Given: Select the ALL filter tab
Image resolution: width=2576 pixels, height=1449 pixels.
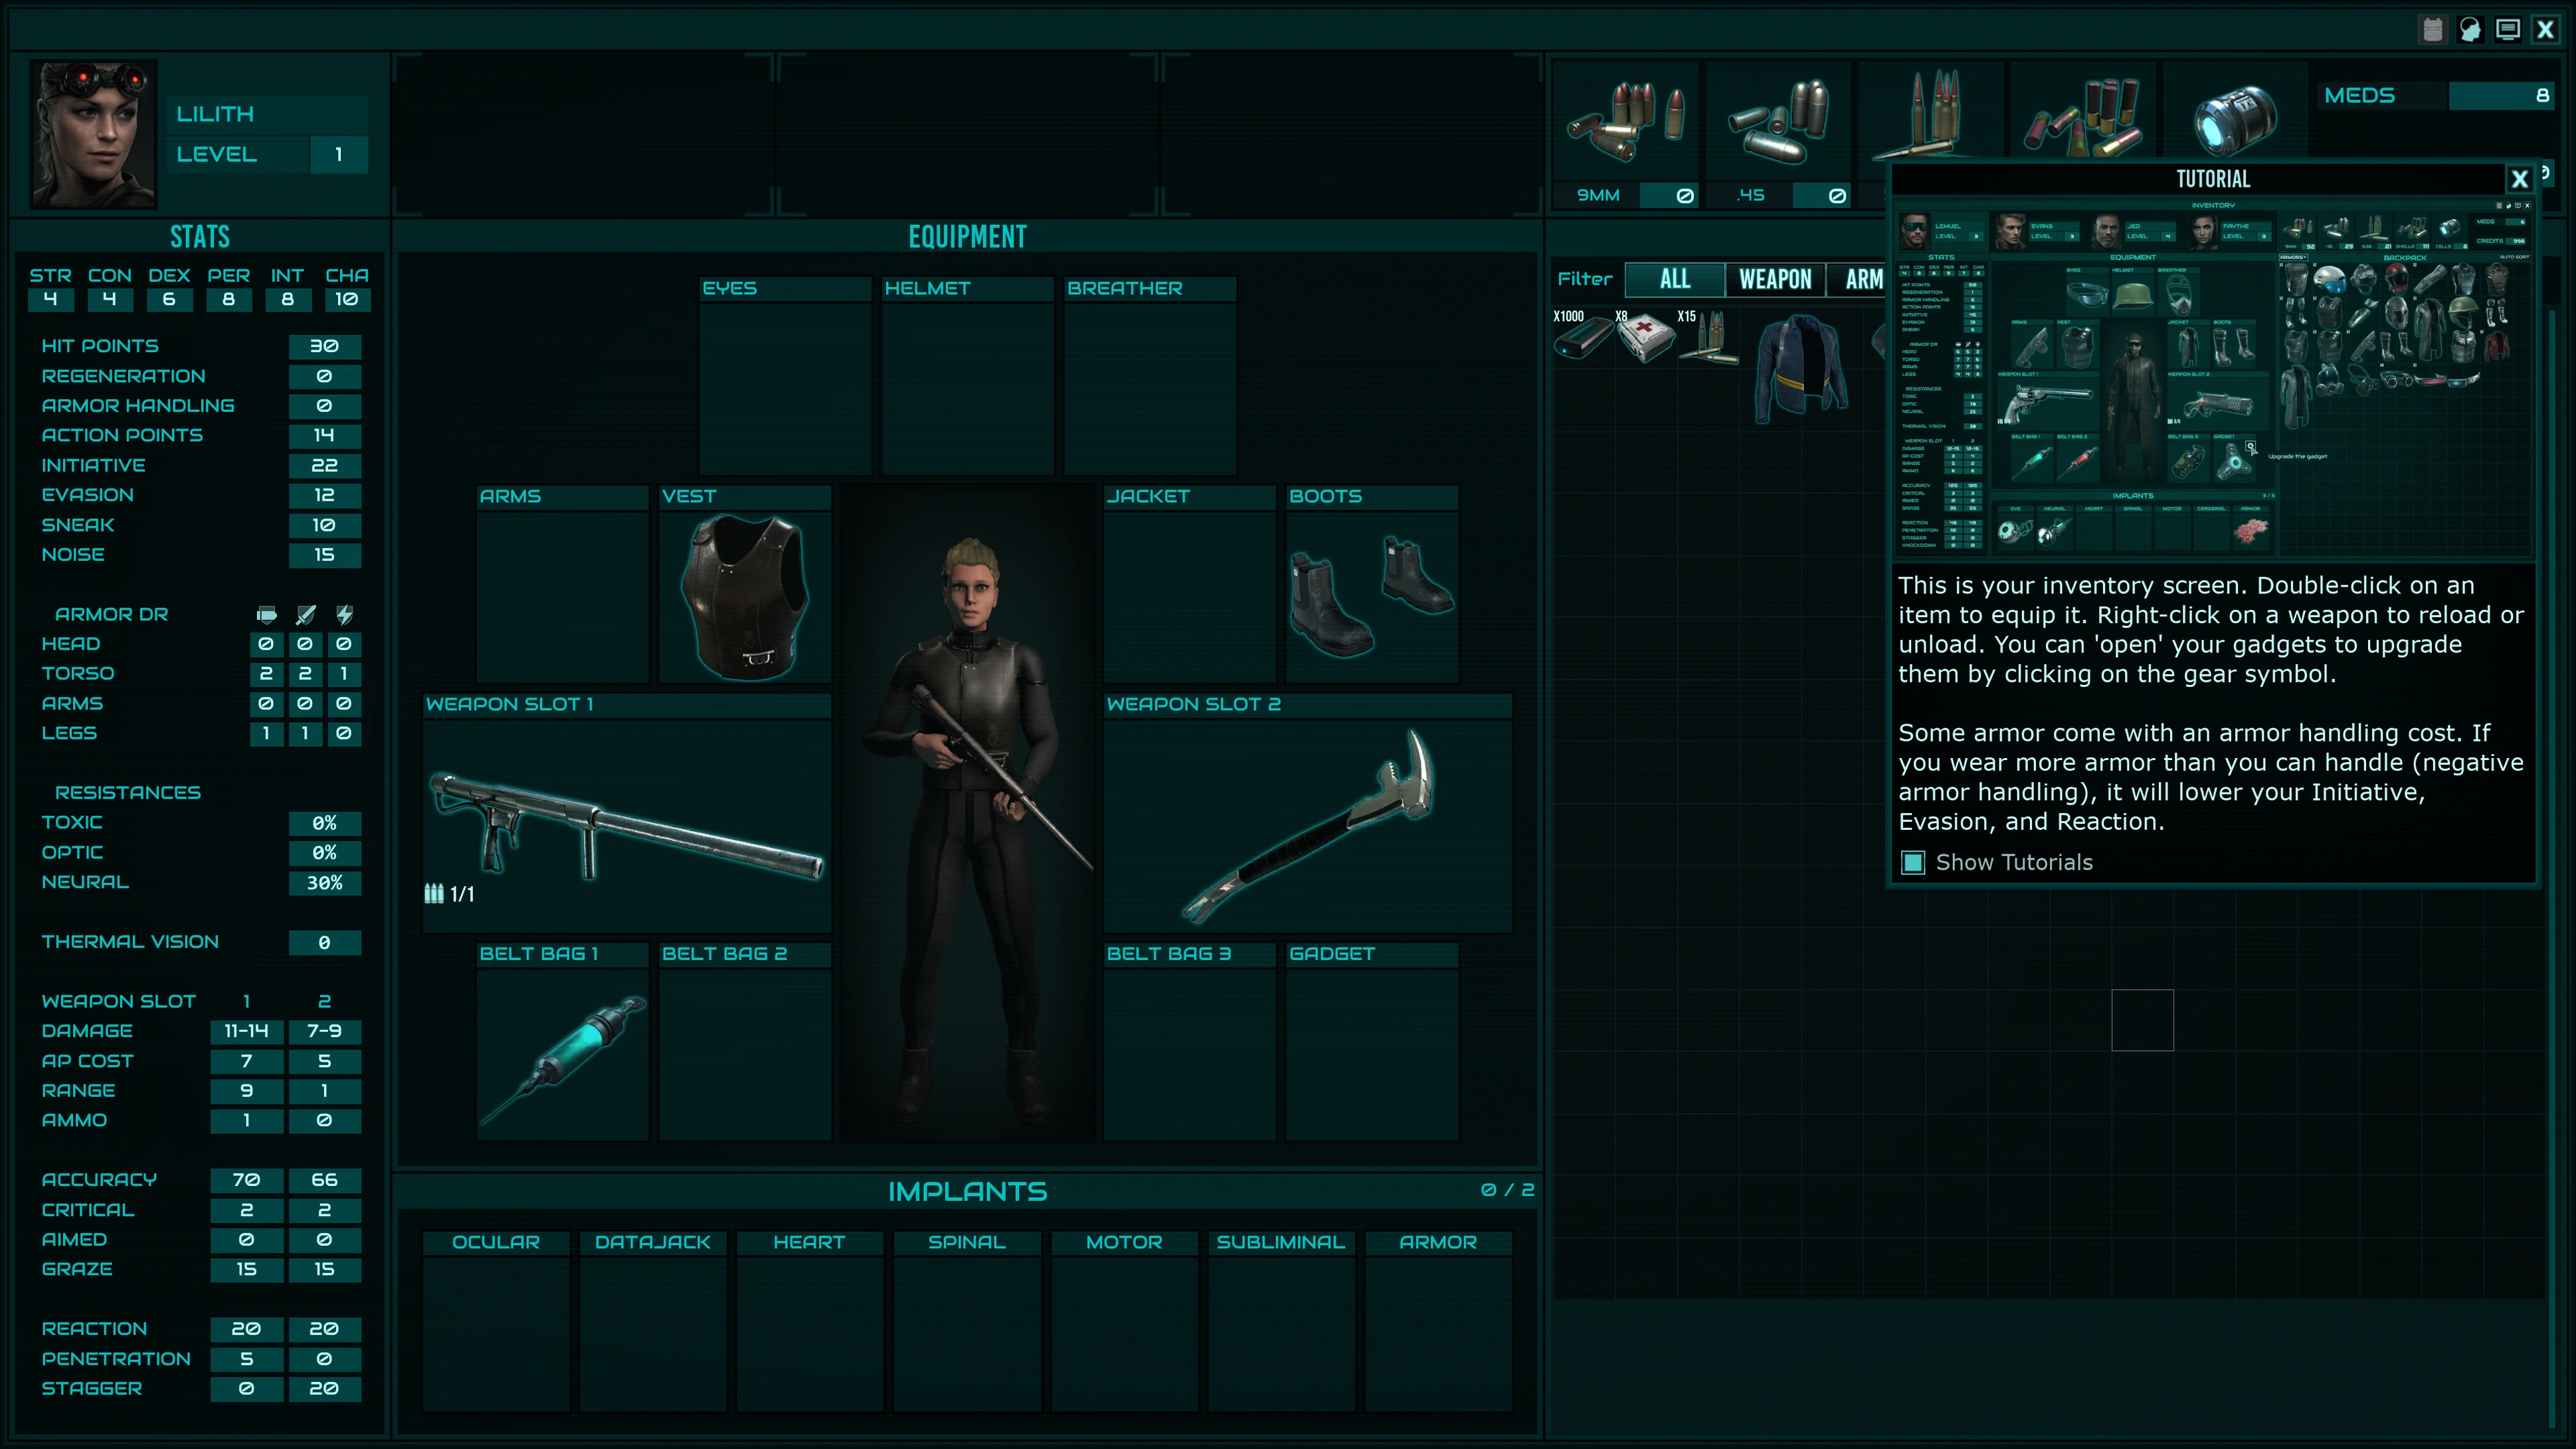Looking at the screenshot, I should tap(1674, 280).
